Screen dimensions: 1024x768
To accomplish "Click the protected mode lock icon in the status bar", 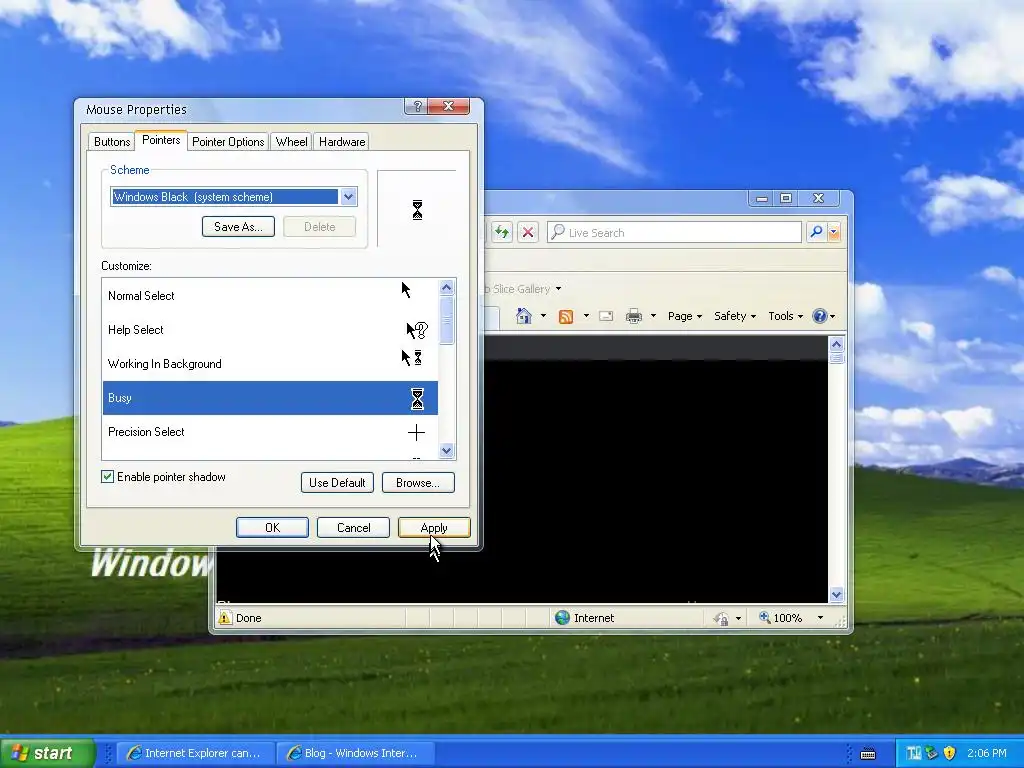I will coord(721,618).
